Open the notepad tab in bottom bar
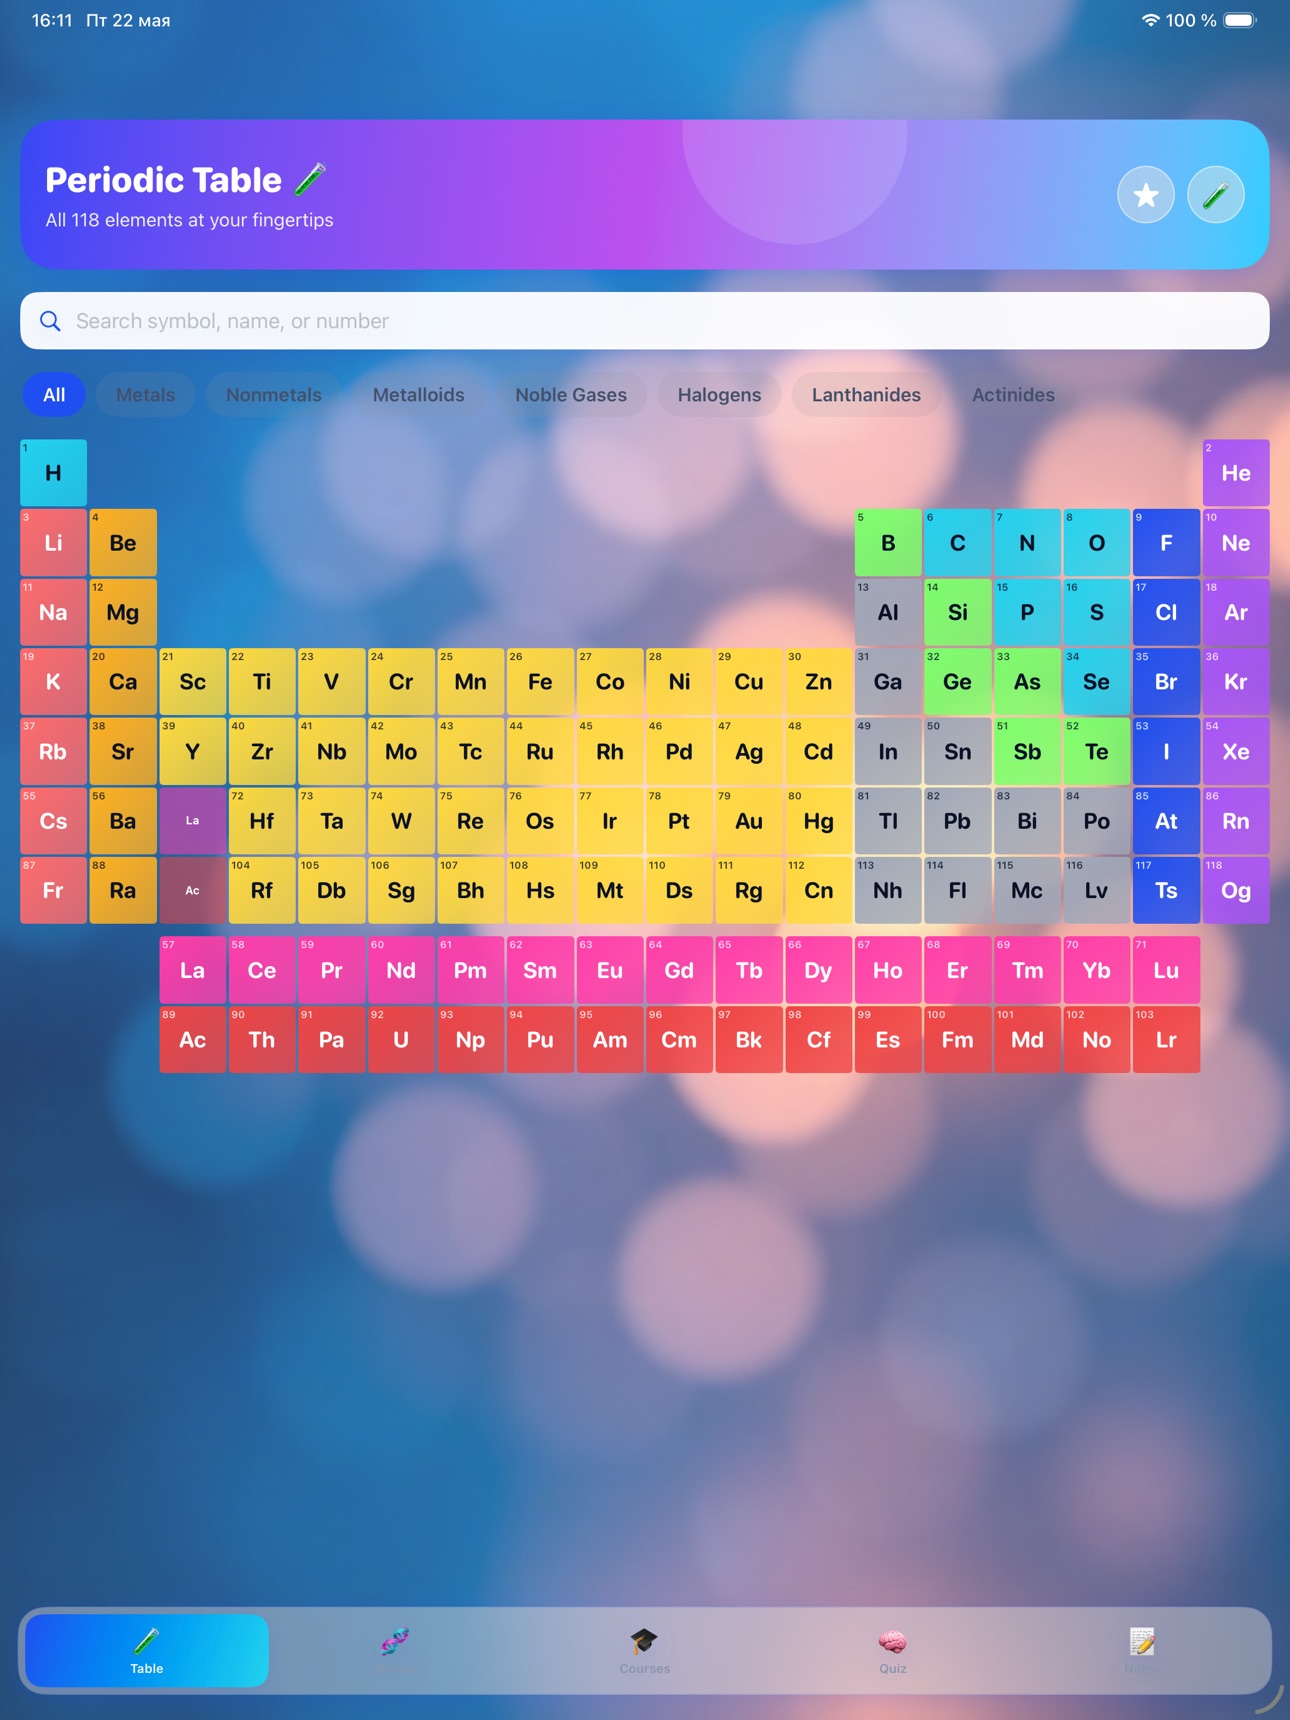This screenshot has width=1290, height=1720. [x=1141, y=1650]
